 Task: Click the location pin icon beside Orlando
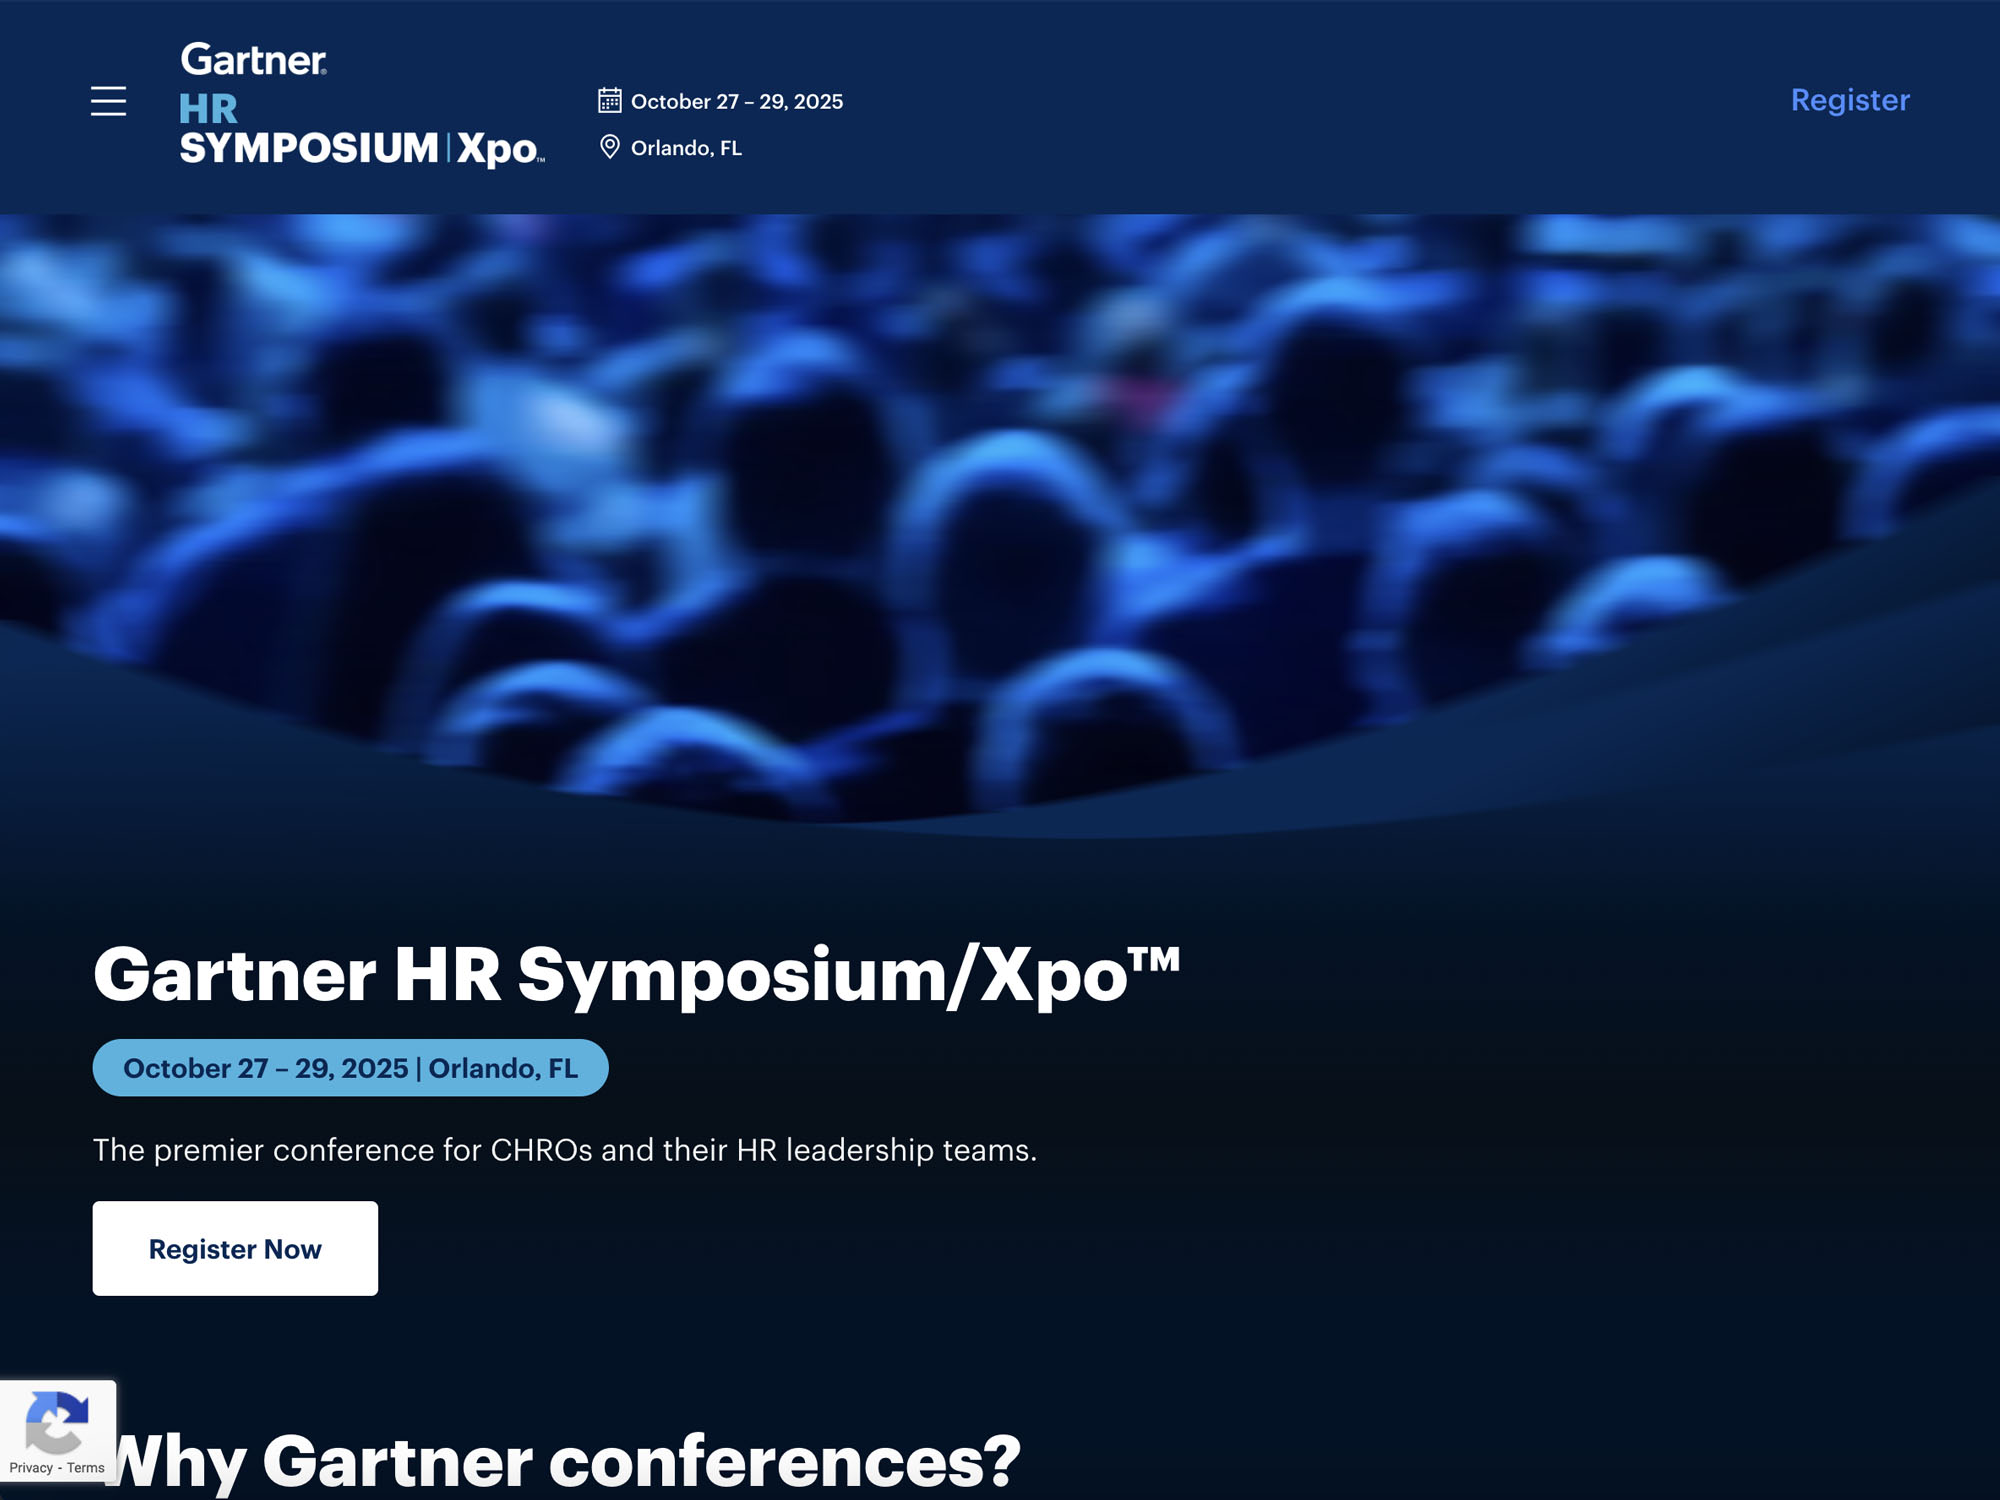coord(609,147)
